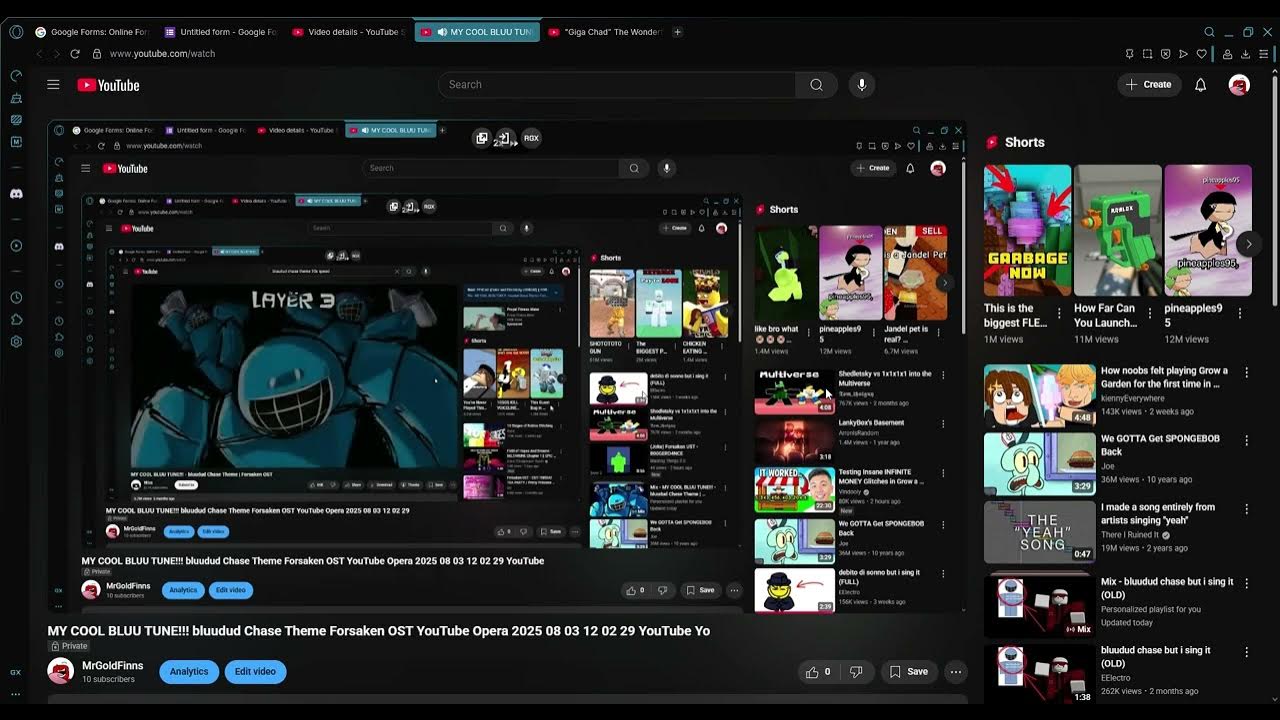Open the 'THE YEAH SONG' video thumbnail
The image size is (1280, 720).
(1039, 532)
